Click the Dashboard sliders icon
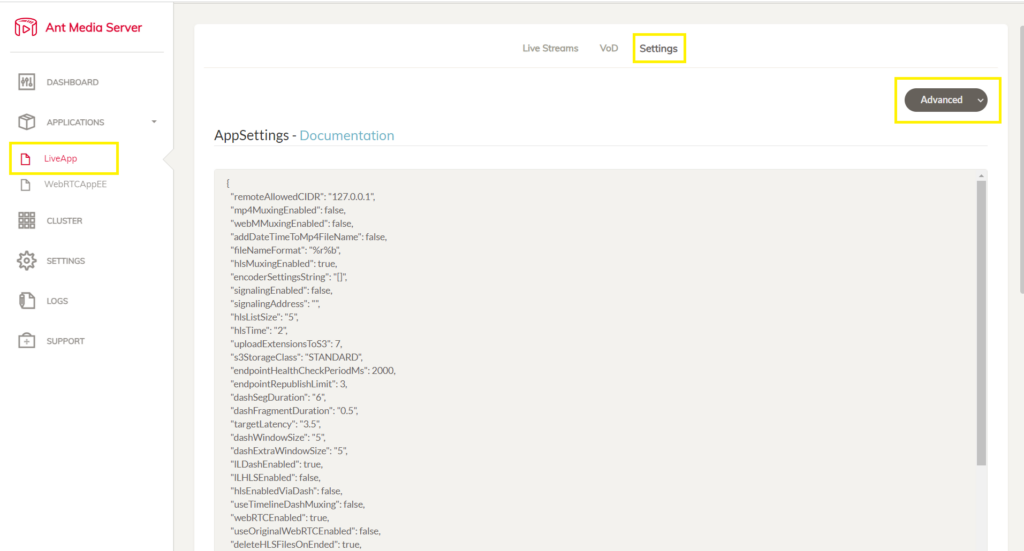Image resolution: width=1024 pixels, height=551 pixels. point(27,82)
